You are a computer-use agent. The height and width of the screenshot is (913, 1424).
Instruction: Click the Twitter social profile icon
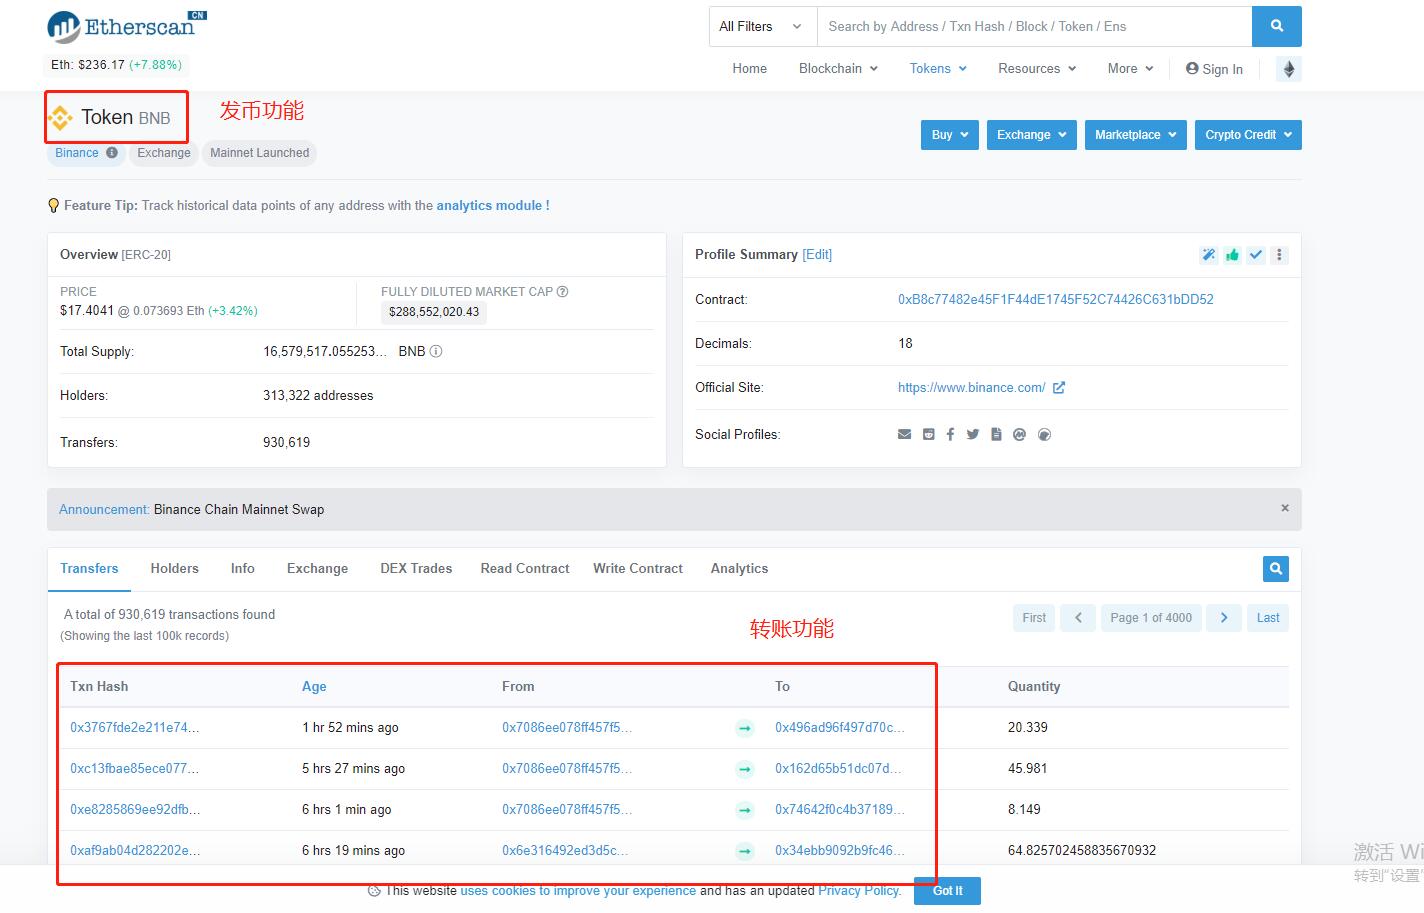tap(972, 435)
